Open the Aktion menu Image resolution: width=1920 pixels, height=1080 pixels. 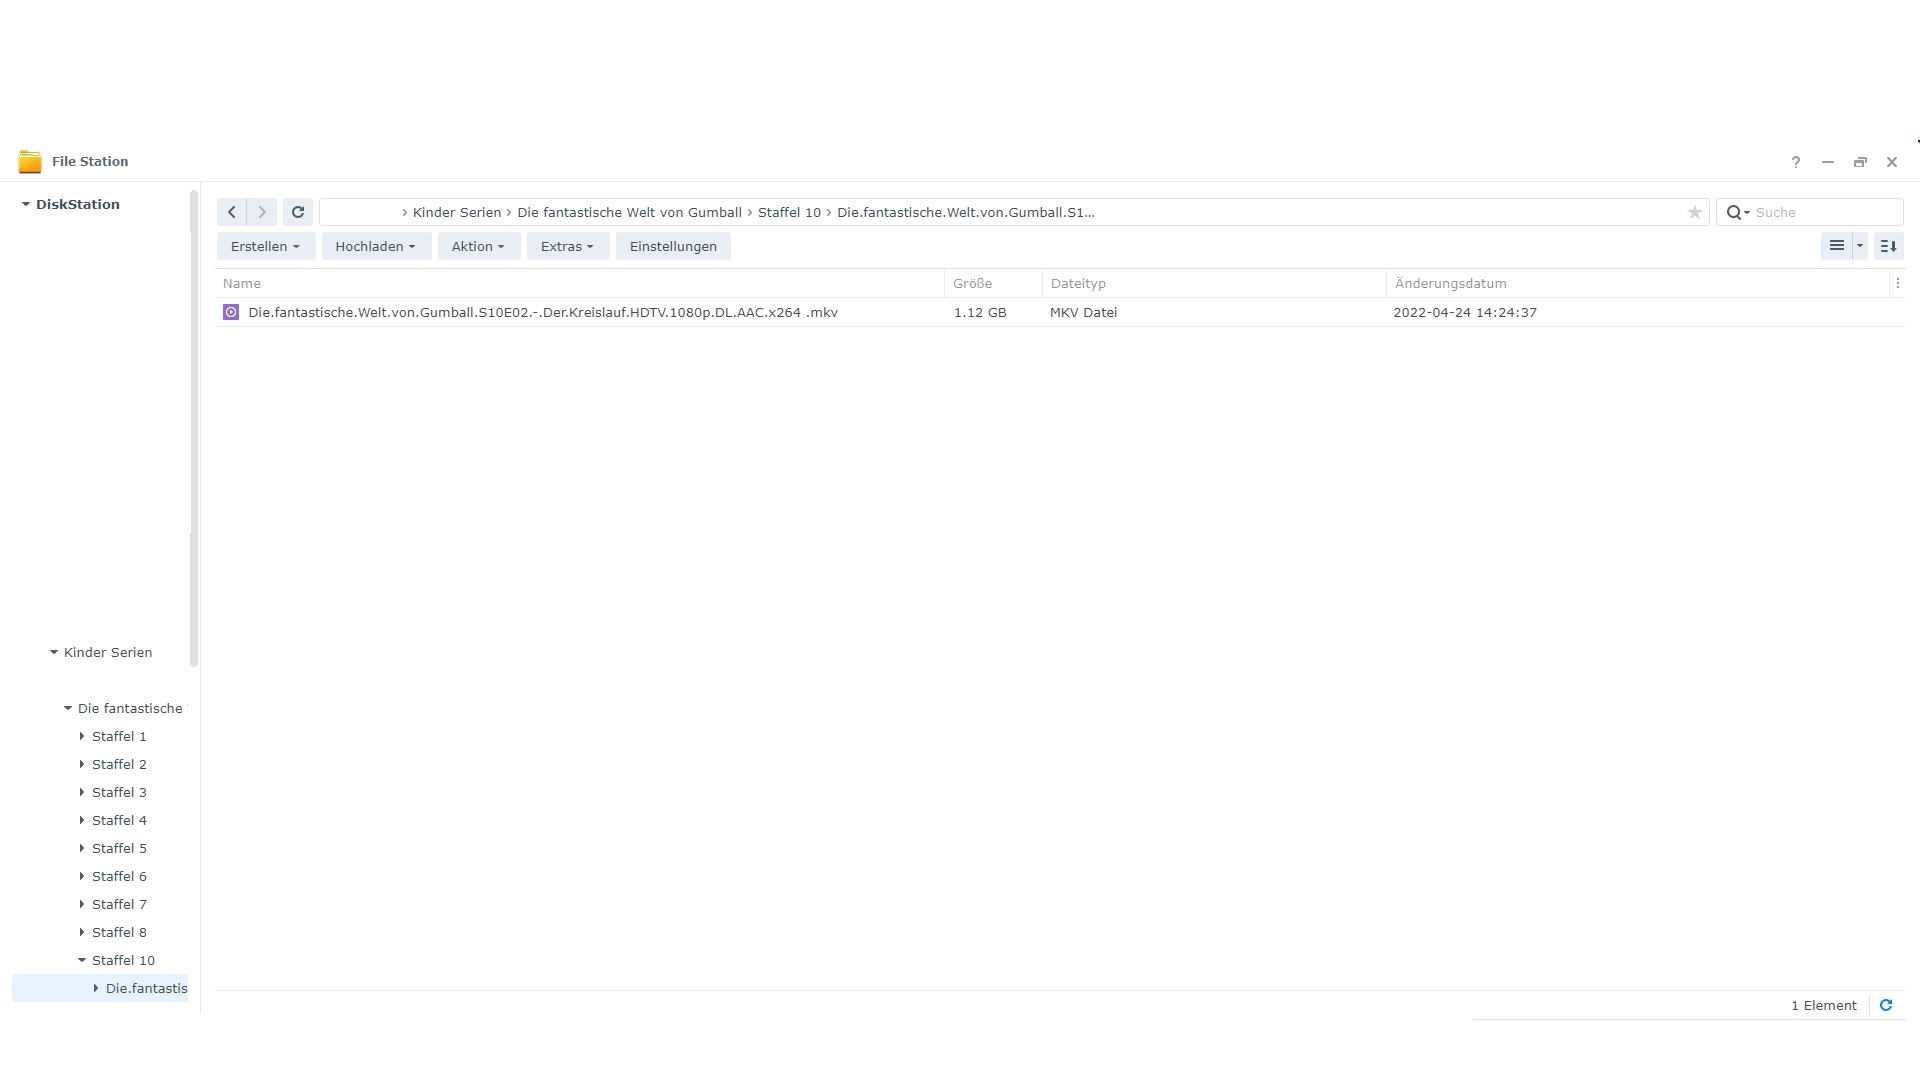tap(478, 246)
